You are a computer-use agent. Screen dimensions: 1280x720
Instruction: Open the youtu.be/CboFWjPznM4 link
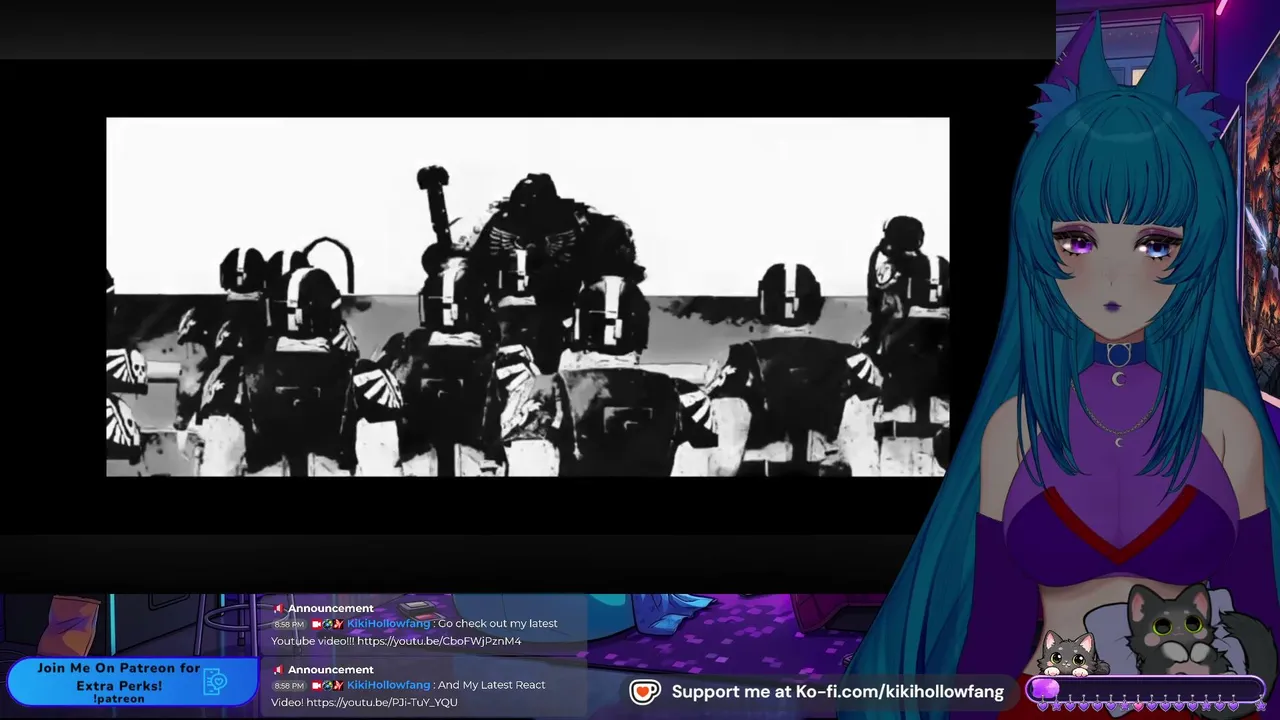pyautogui.click(x=439, y=641)
